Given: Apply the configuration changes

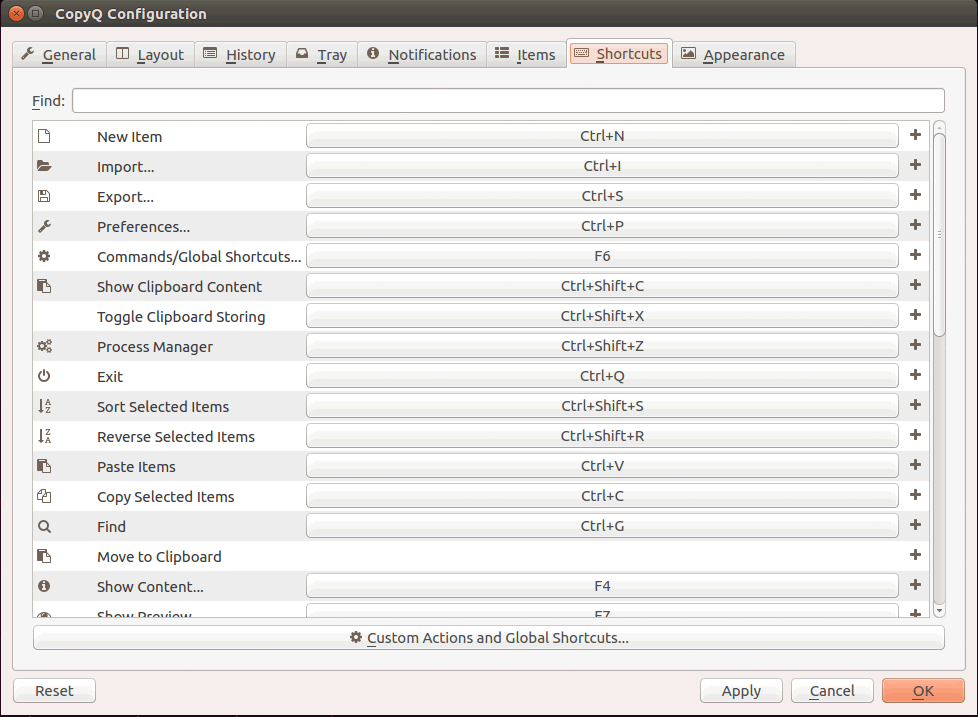Looking at the screenshot, I should click(x=741, y=691).
